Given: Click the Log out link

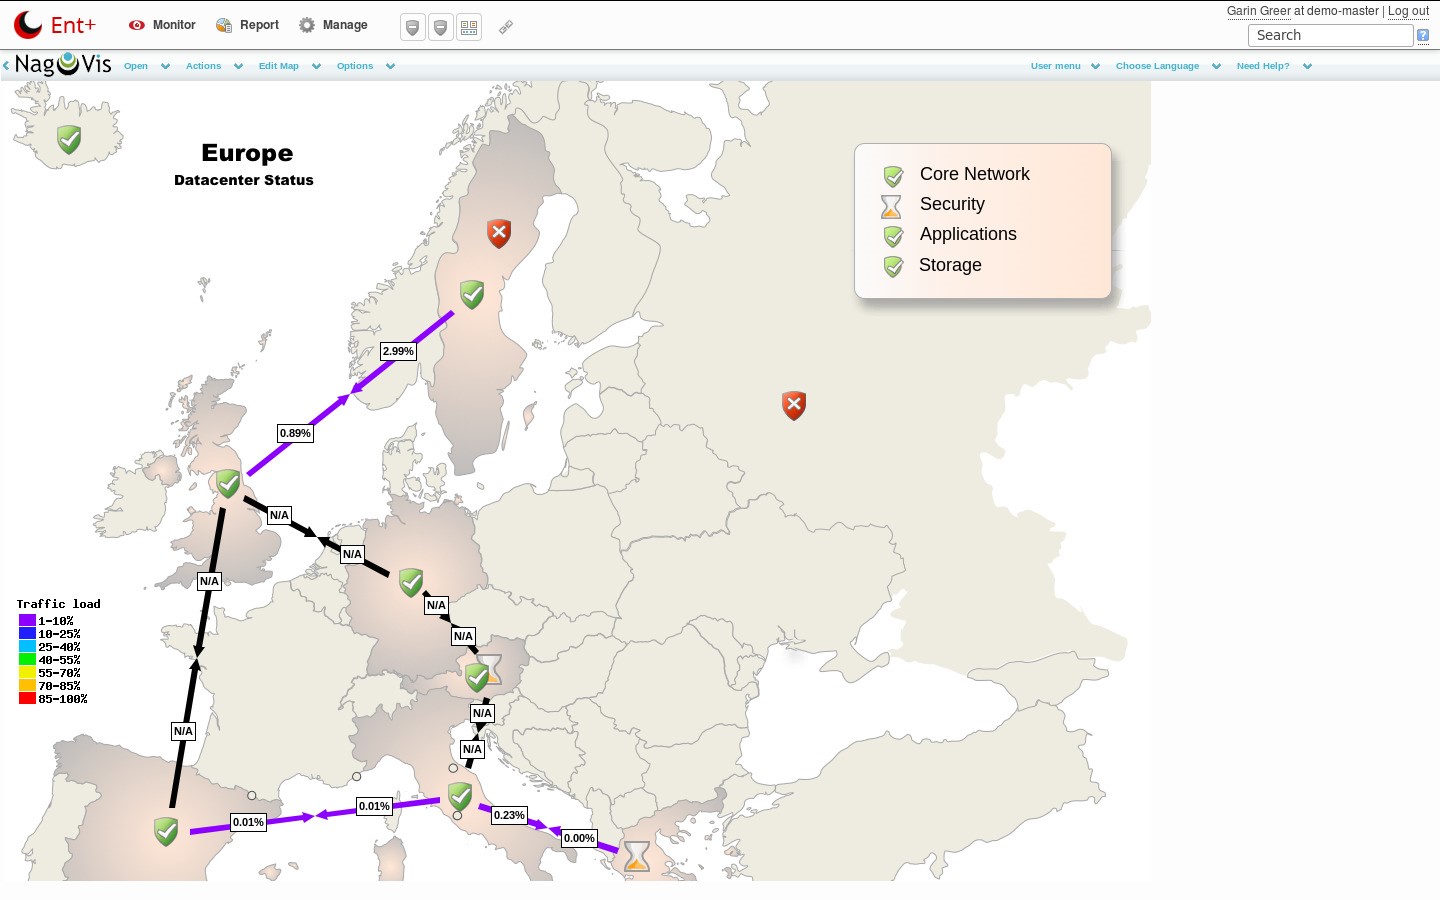Looking at the screenshot, I should coord(1408,11).
